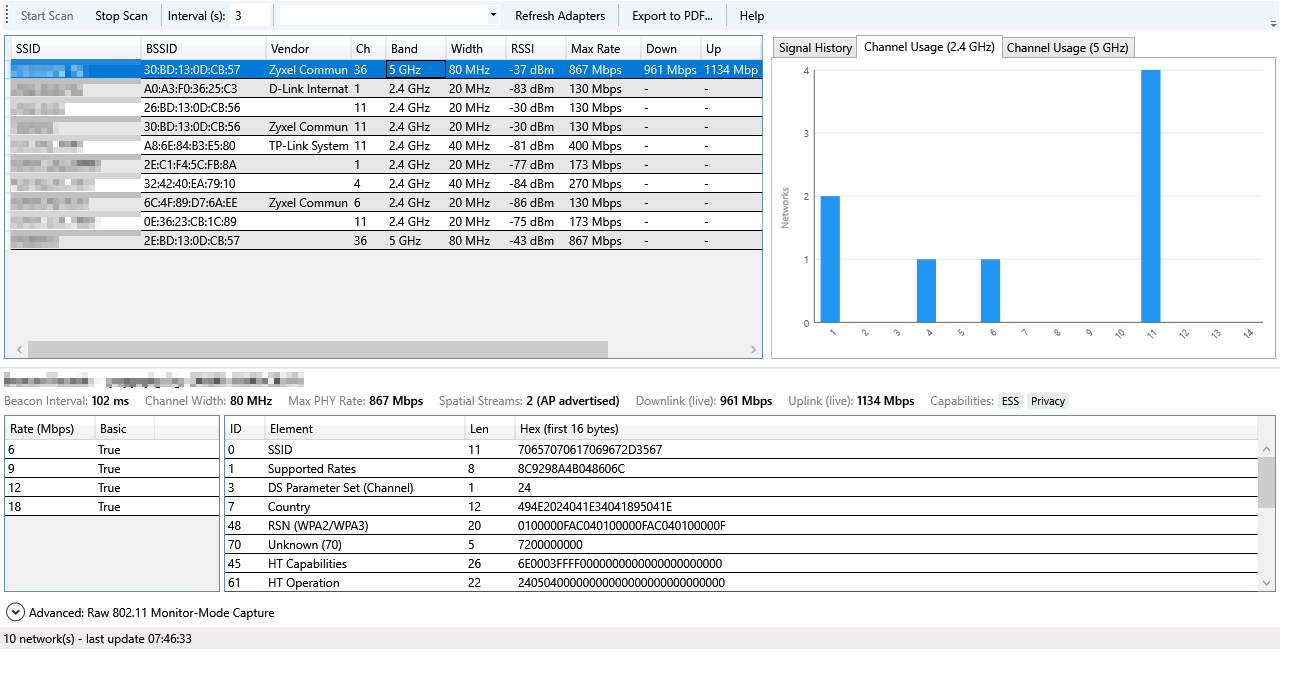Click the channel 6 bar in chart
1294x686 pixels.
tap(990, 291)
